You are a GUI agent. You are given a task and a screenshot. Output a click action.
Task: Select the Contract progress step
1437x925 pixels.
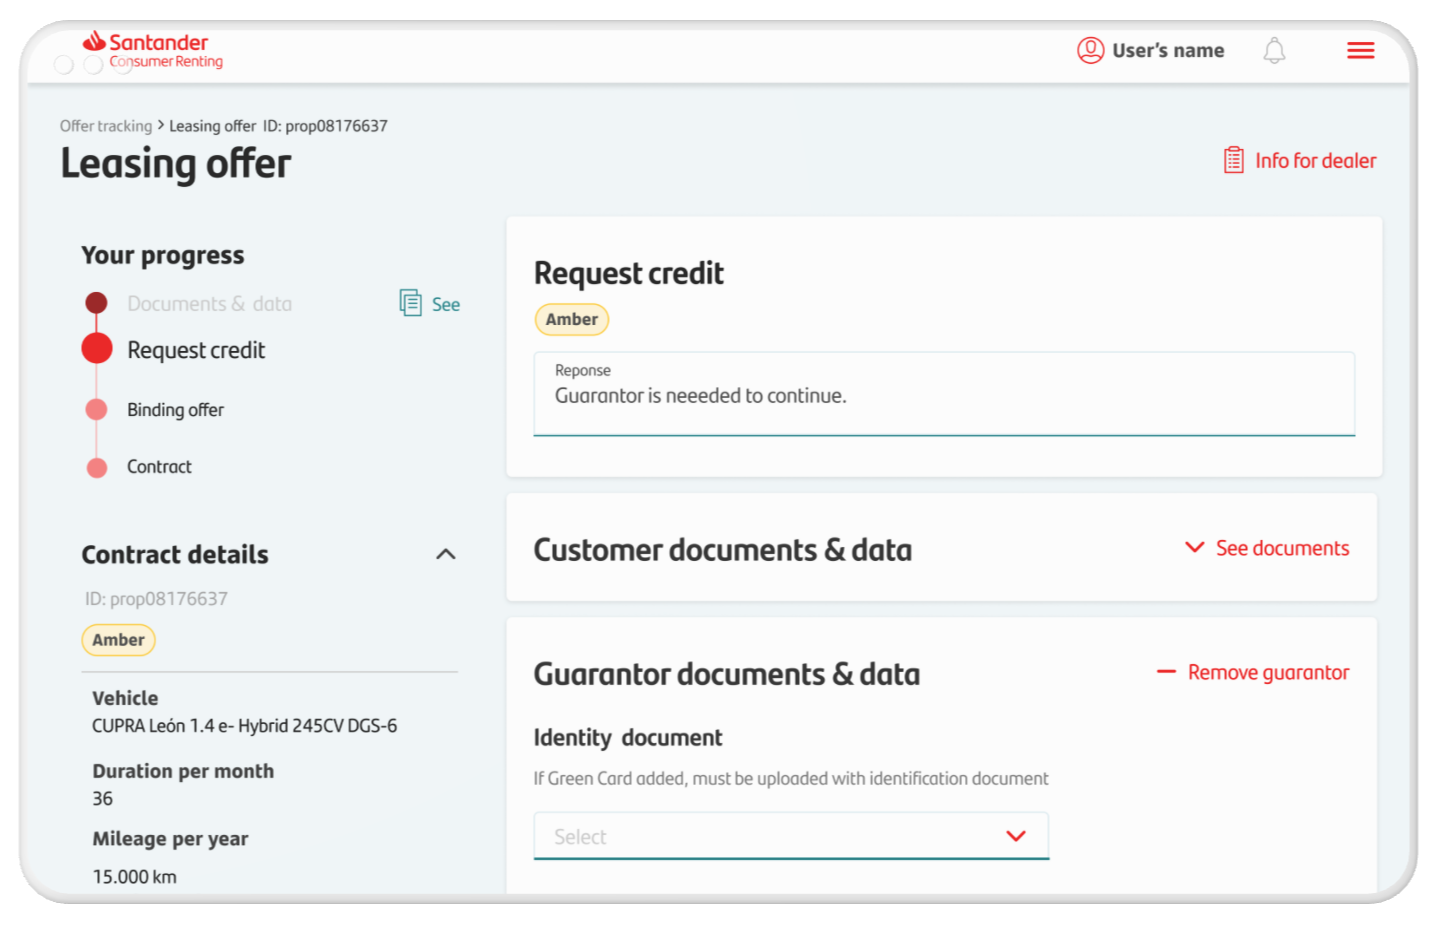(159, 467)
